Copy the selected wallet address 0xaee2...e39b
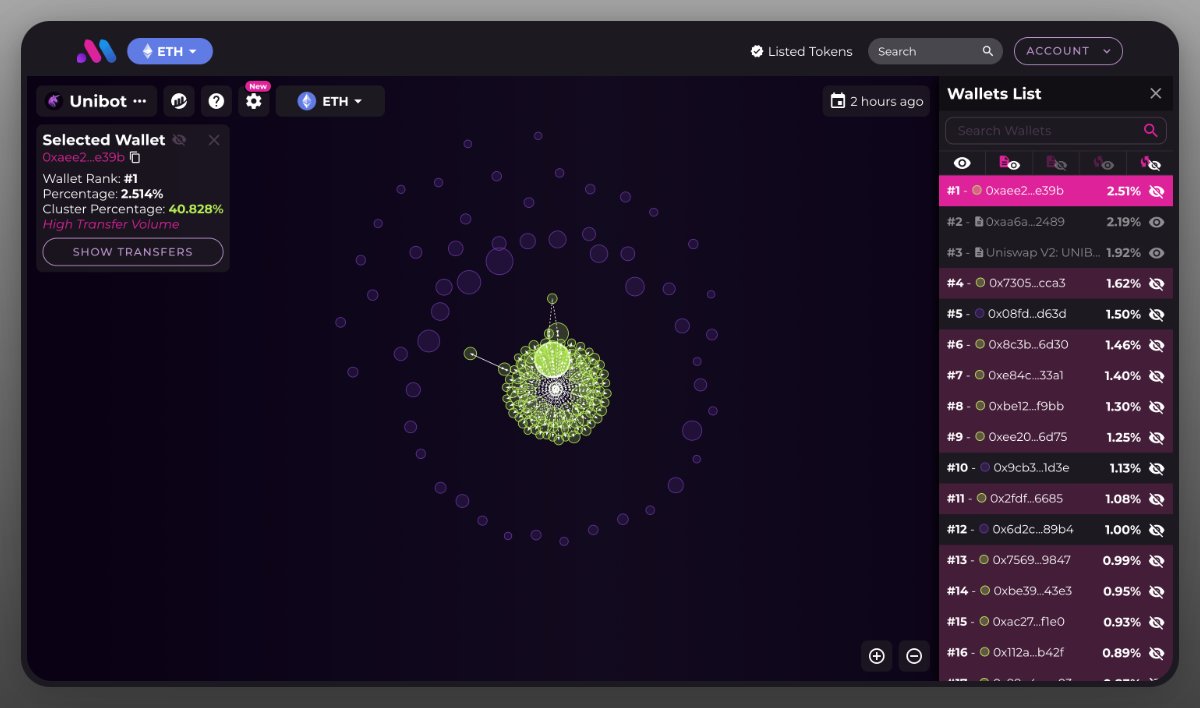The width and height of the screenshot is (1200, 708). 135,157
